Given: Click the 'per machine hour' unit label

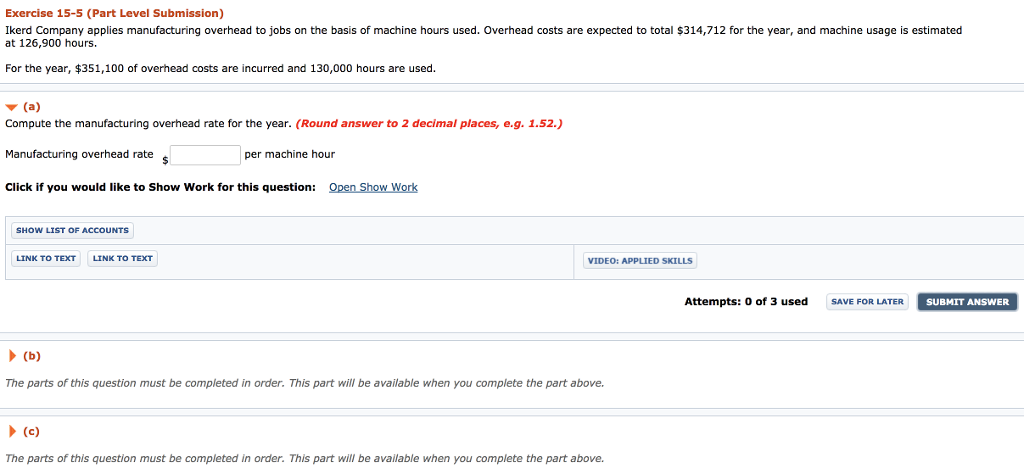Looking at the screenshot, I should click(289, 155).
